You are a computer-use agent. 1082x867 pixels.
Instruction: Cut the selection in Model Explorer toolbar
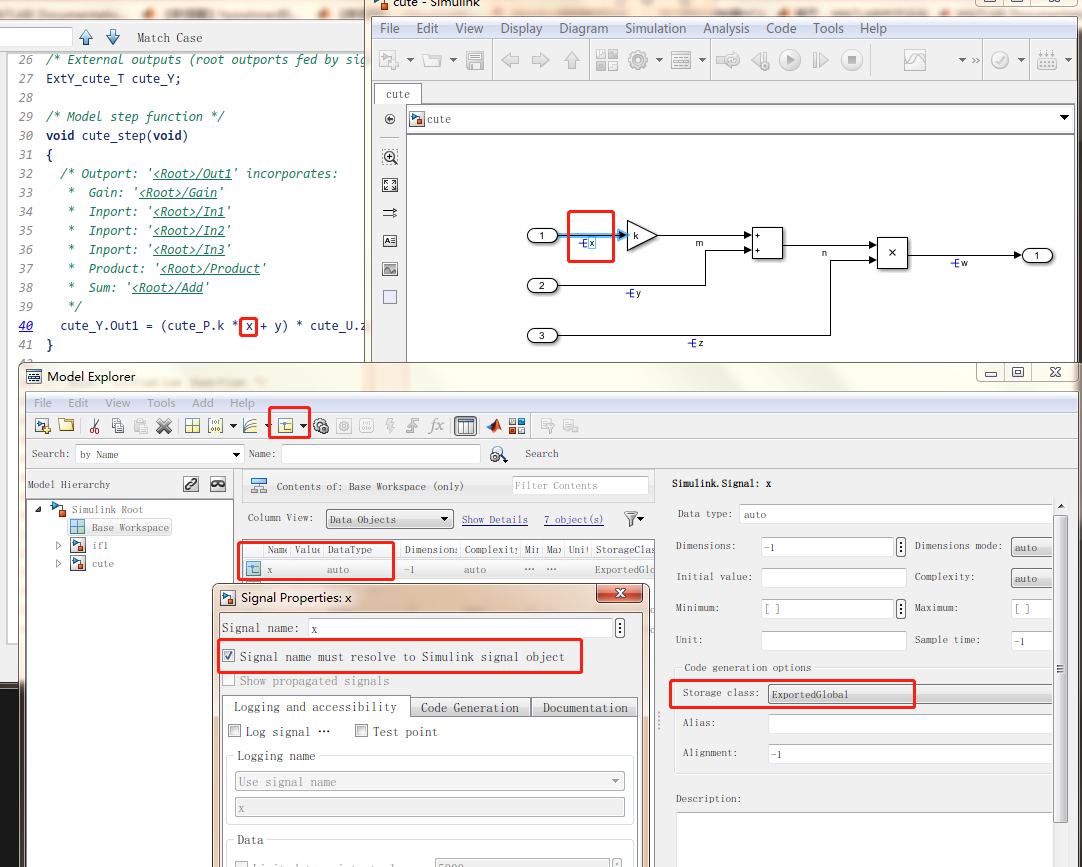[x=95, y=425]
